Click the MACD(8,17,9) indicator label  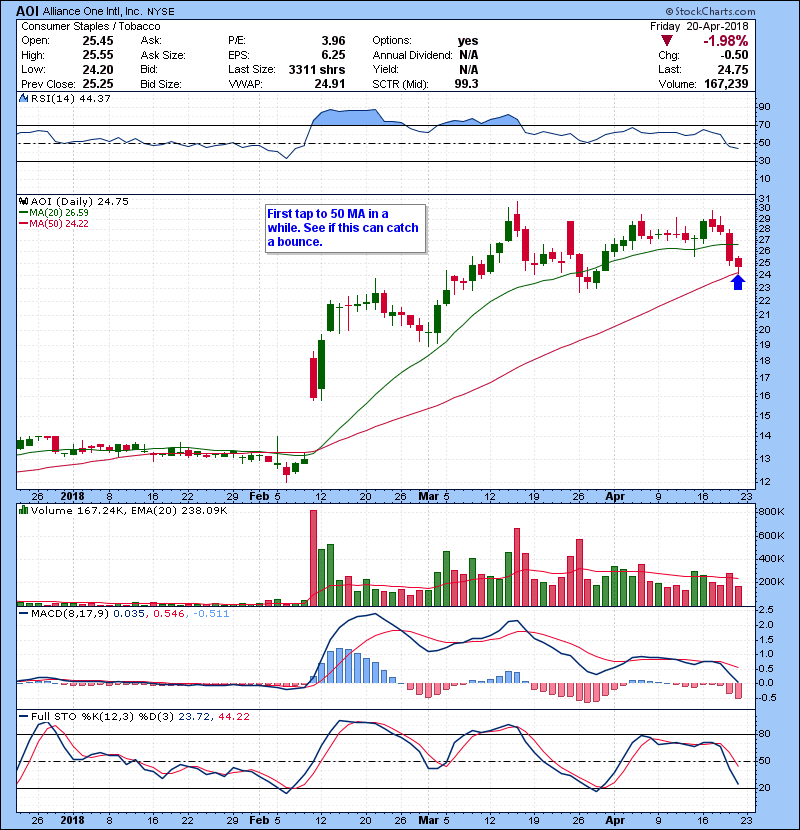[70, 614]
